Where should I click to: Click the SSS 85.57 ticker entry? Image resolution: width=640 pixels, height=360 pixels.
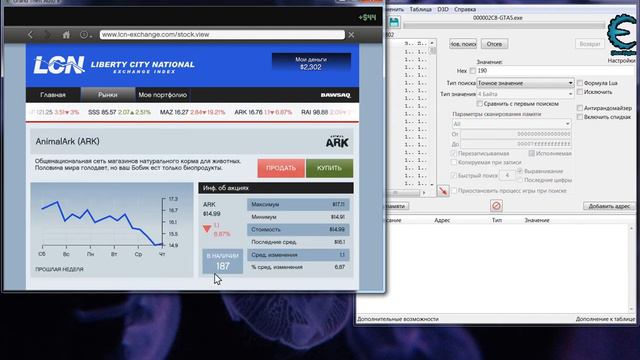(119, 112)
